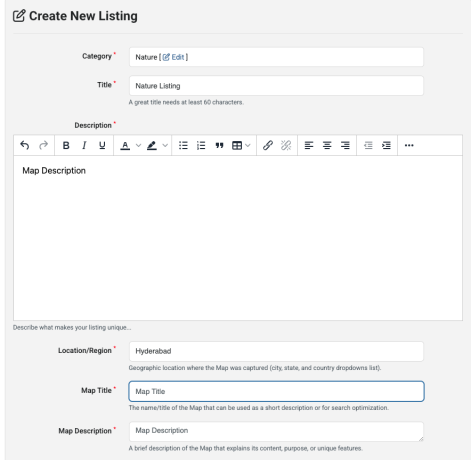
Task: Insert a hyperlink with link icon
Action: [x=268, y=145]
